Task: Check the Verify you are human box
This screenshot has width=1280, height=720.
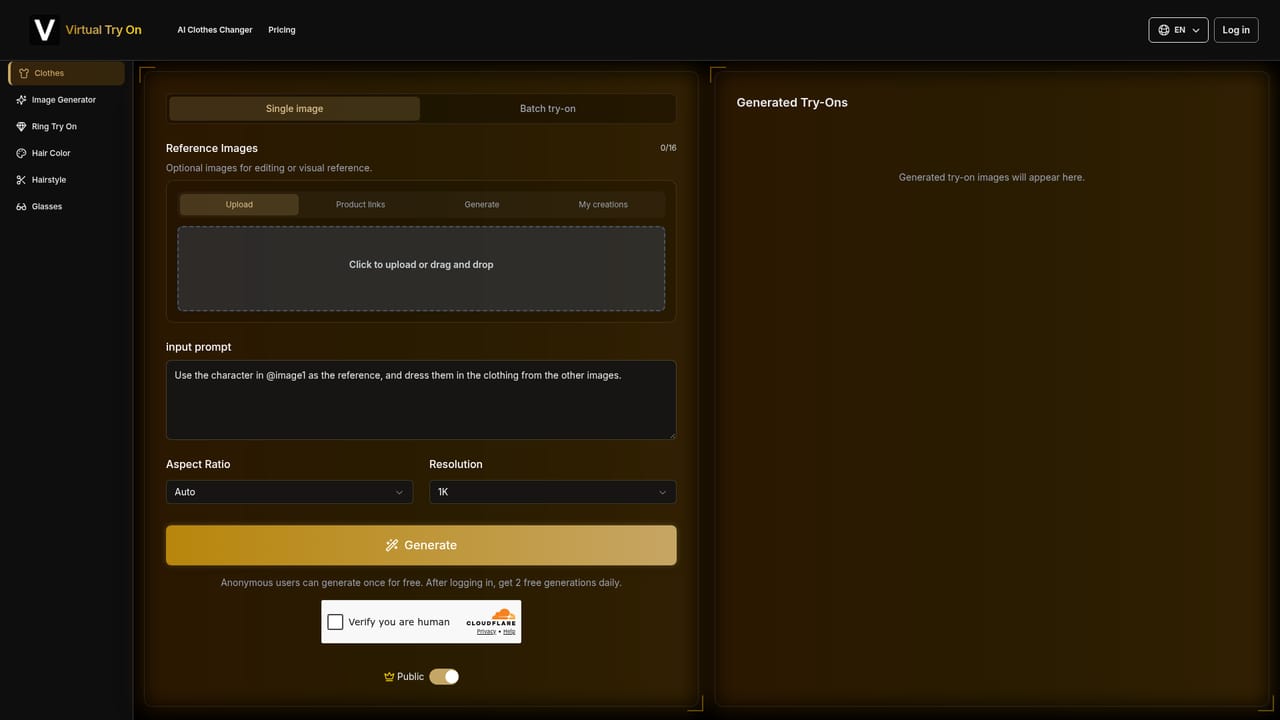Action: click(x=335, y=622)
